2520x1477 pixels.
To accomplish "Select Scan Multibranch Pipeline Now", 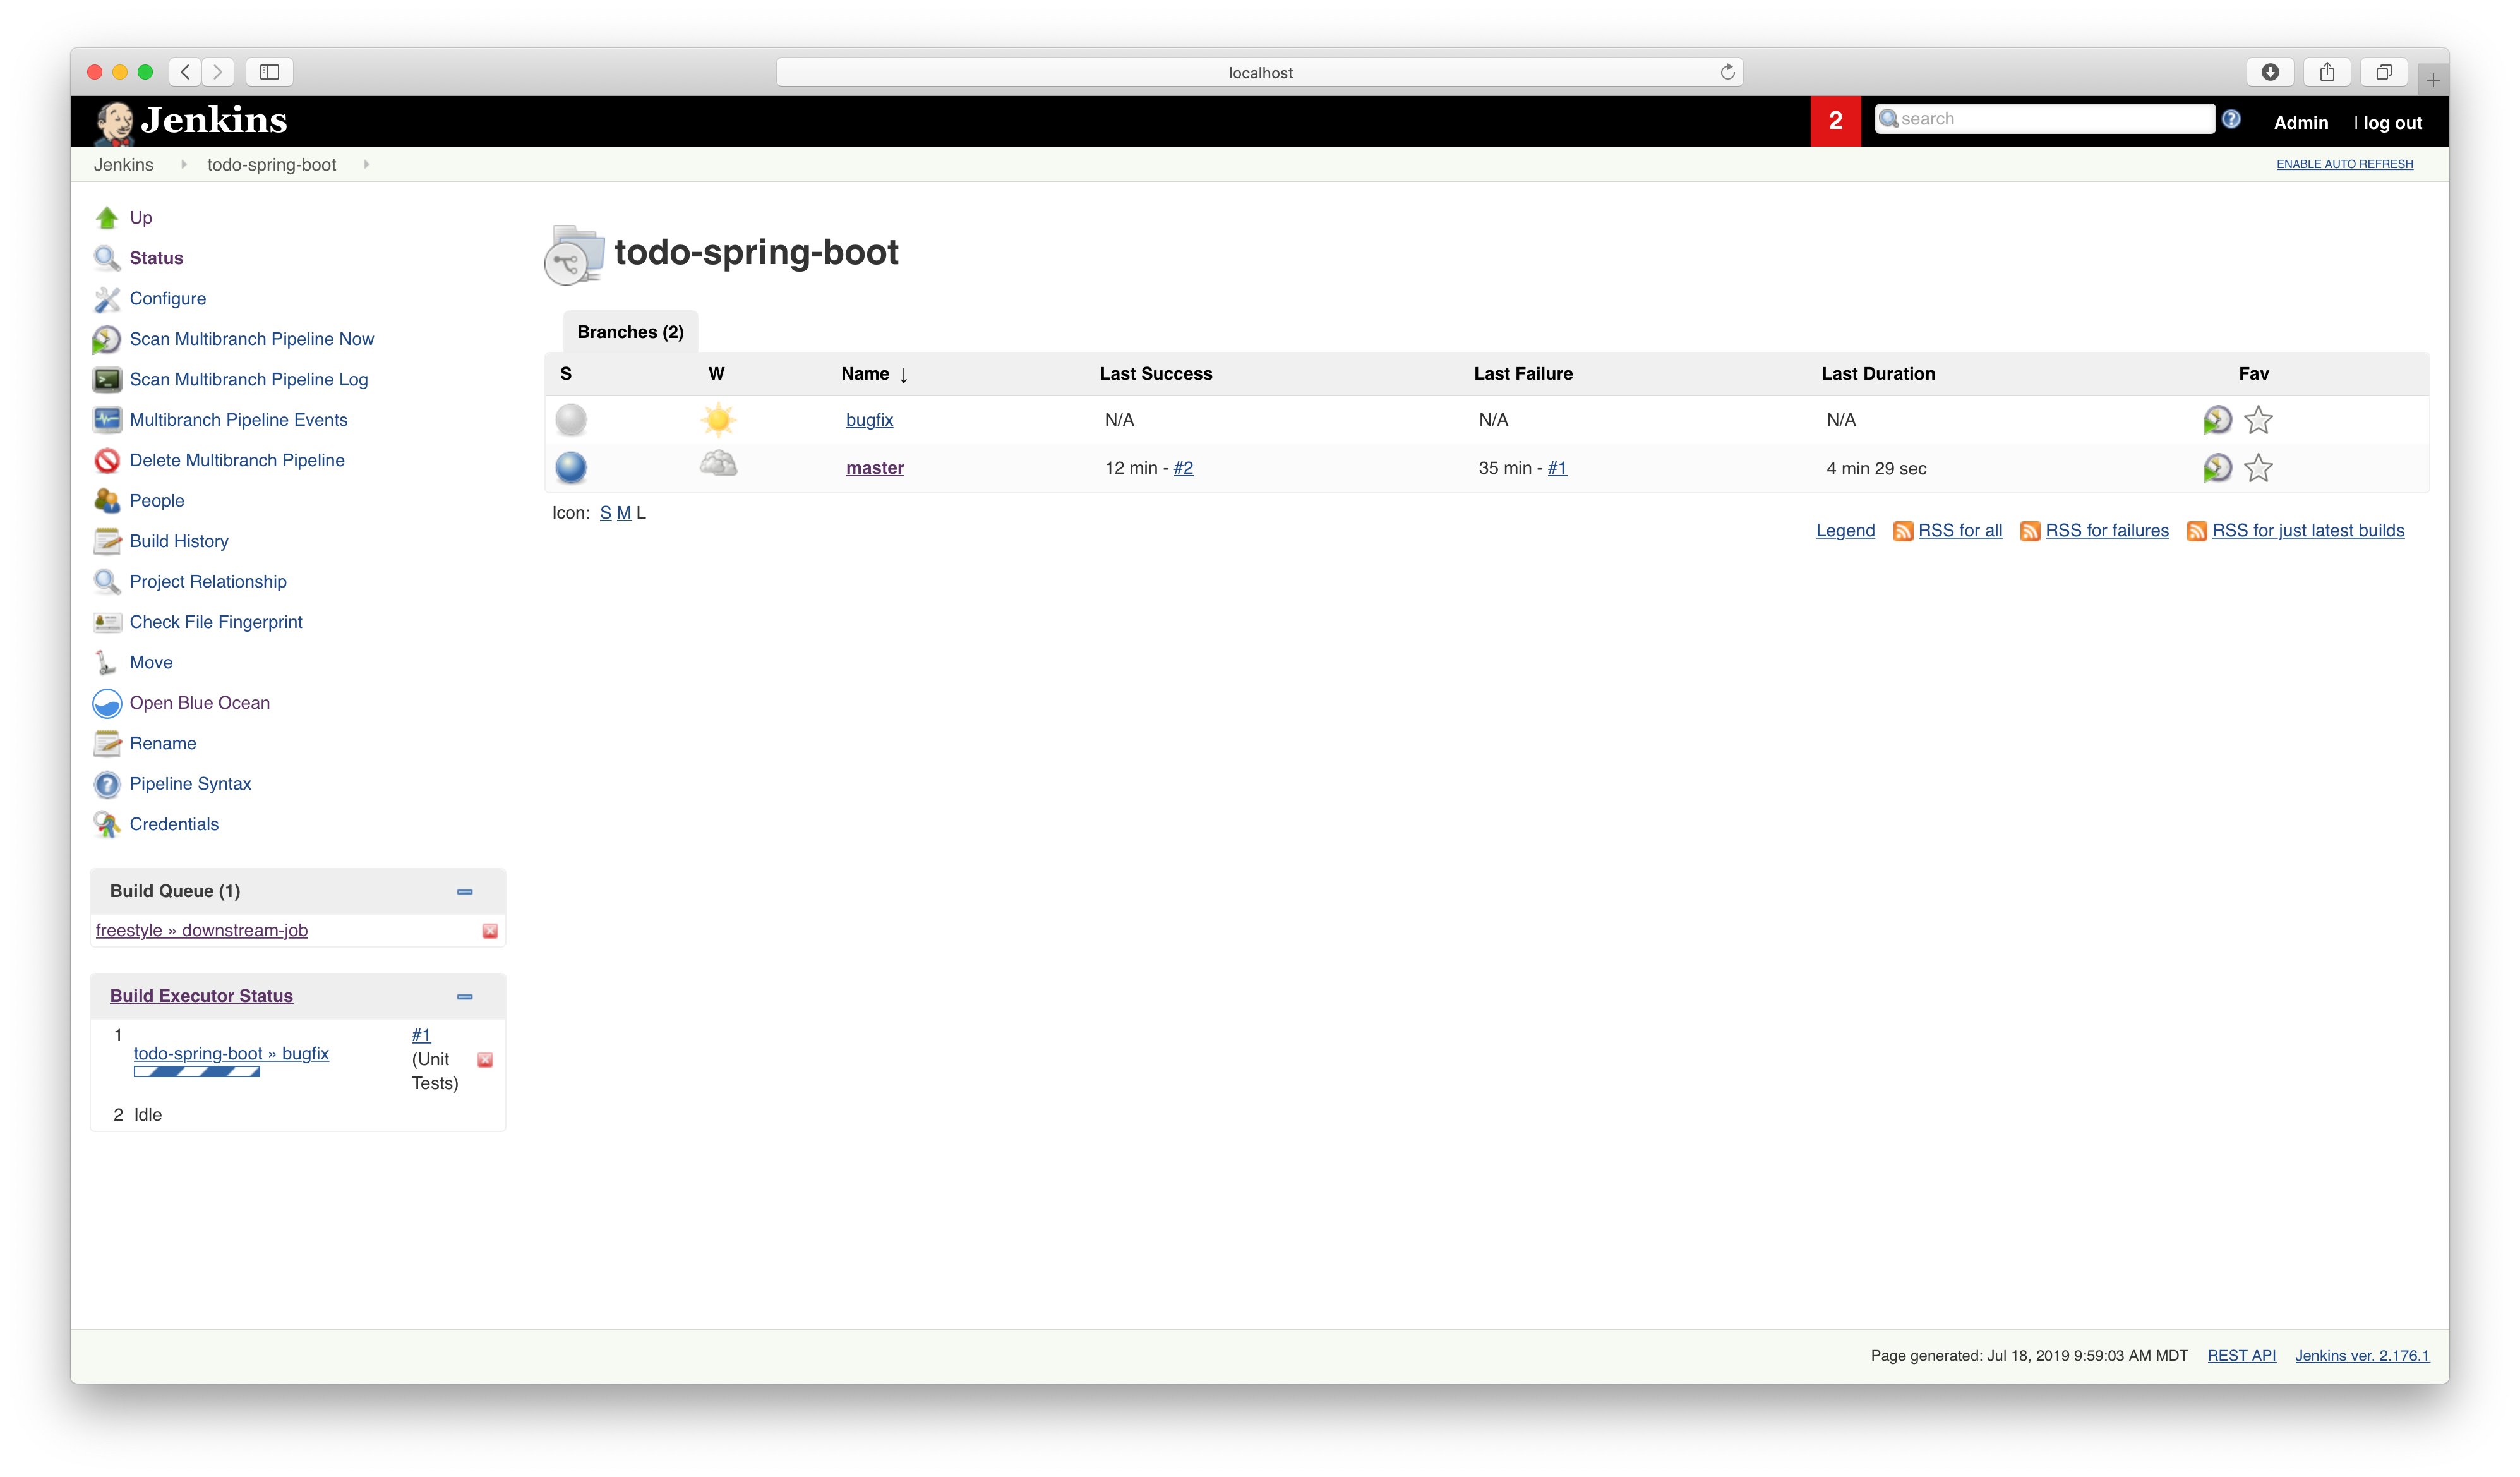I will click(251, 338).
